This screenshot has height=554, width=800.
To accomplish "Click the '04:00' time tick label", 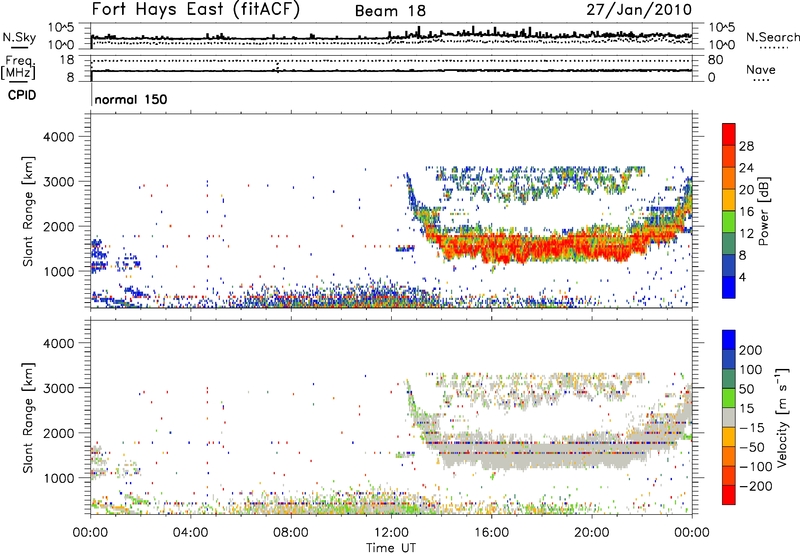I will click(x=190, y=533).
